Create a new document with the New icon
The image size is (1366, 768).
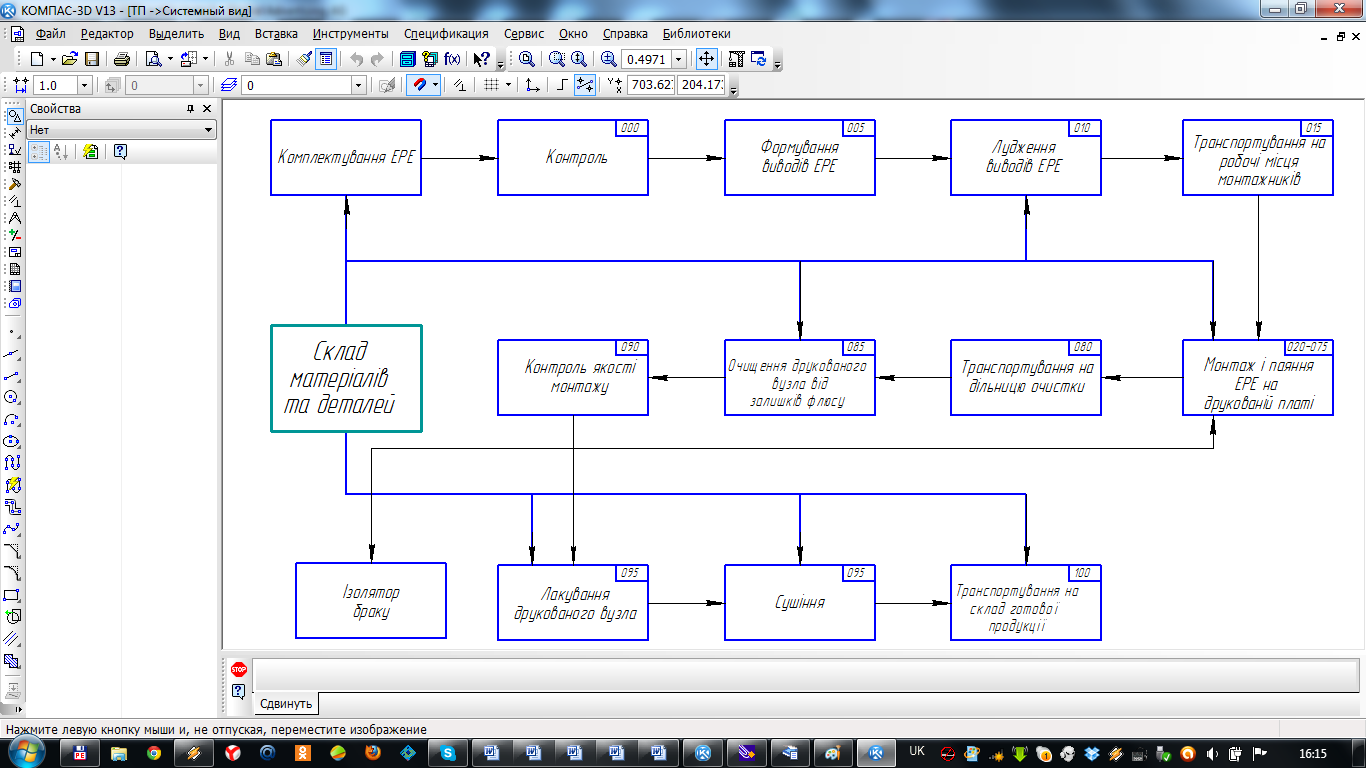(x=36, y=59)
